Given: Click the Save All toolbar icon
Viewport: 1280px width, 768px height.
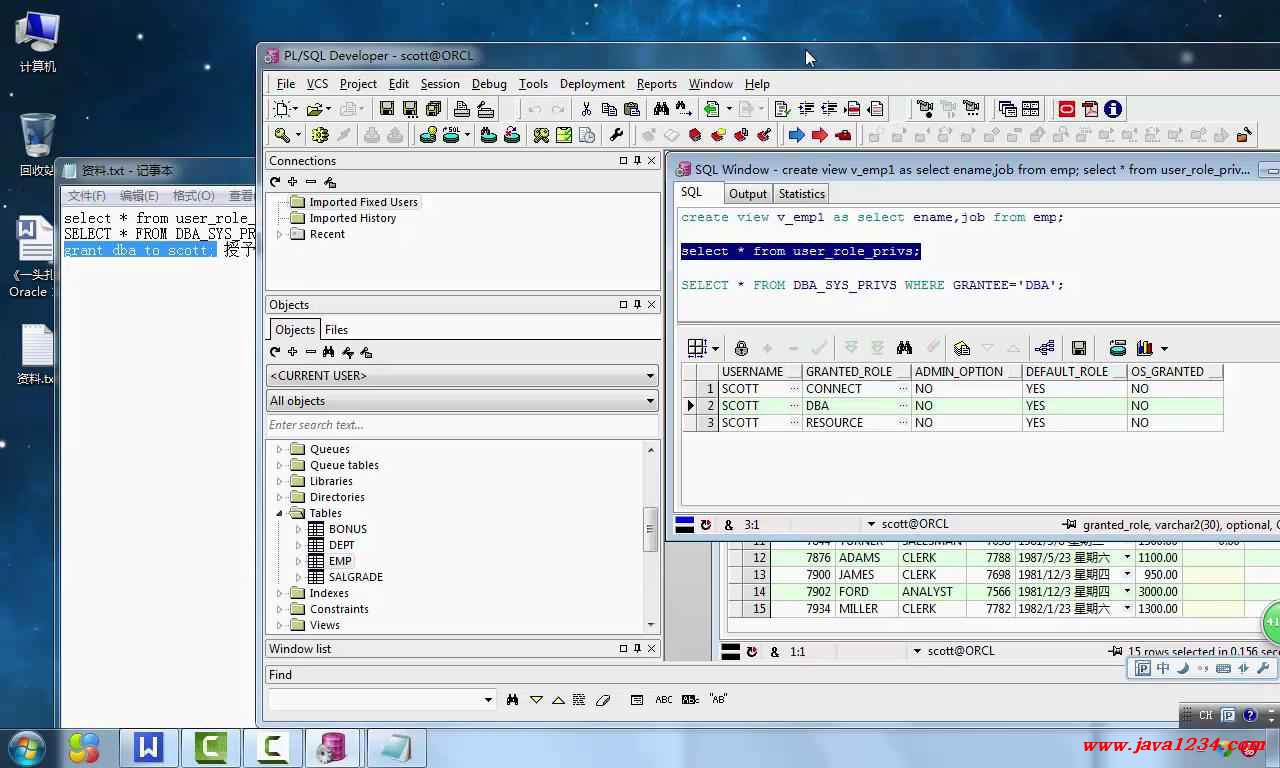Looking at the screenshot, I should pos(434,109).
